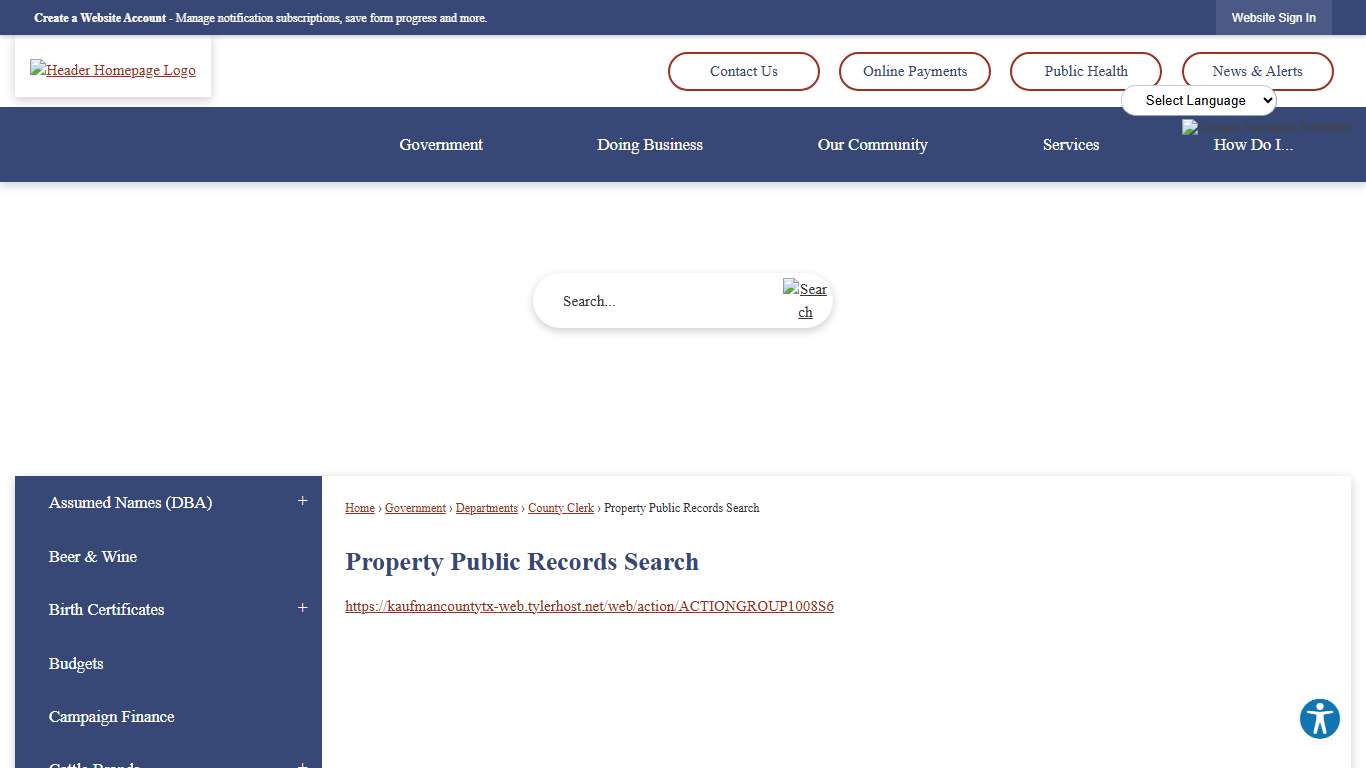Viewport: 1366px width, 768px height.
Task: Click the Header Homepage Logo
Action: pos(112,69)
